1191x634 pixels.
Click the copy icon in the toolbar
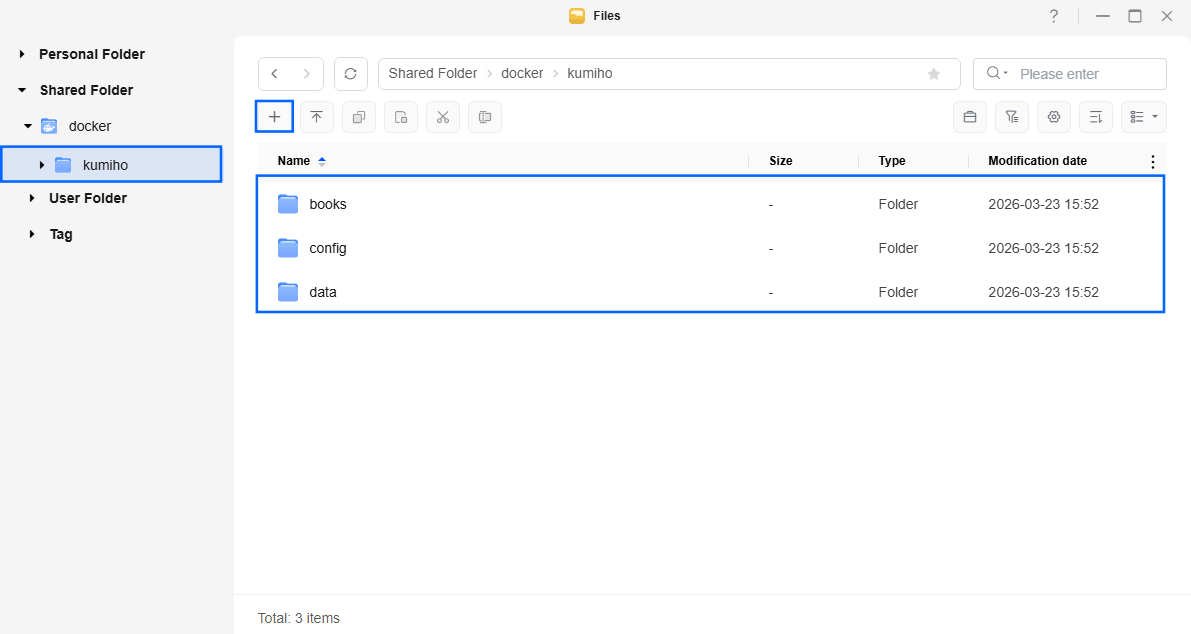[358, 117]
